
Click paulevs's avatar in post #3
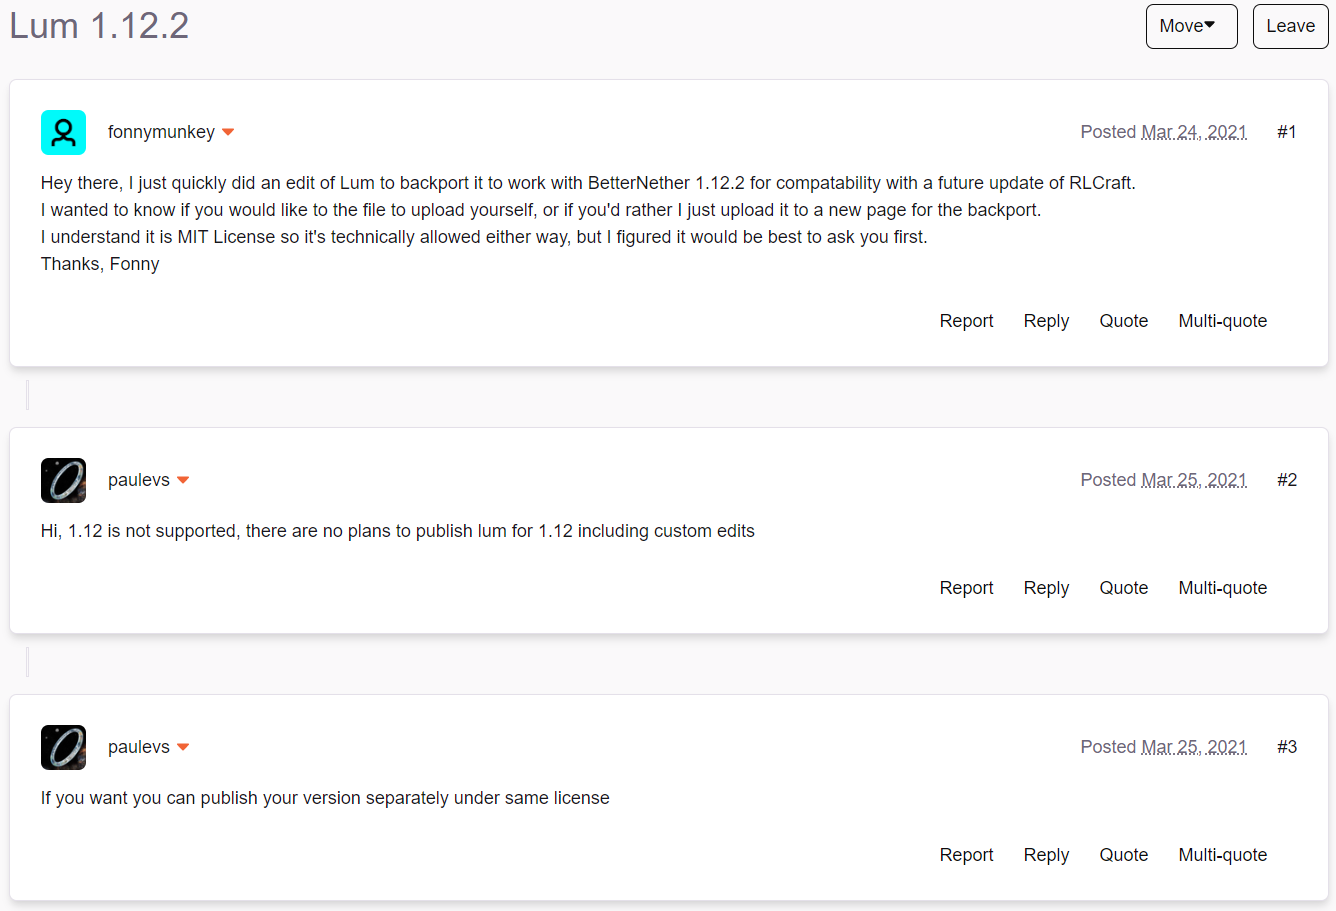(x=63, y=747)
